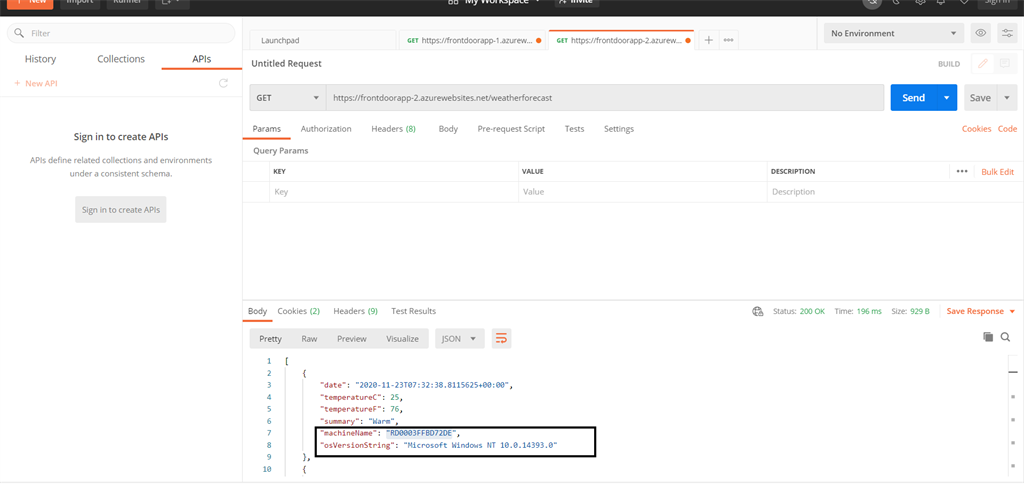View the response Headers (9) tab
Screen dimensions: 1024x484
tap(355, 311)
